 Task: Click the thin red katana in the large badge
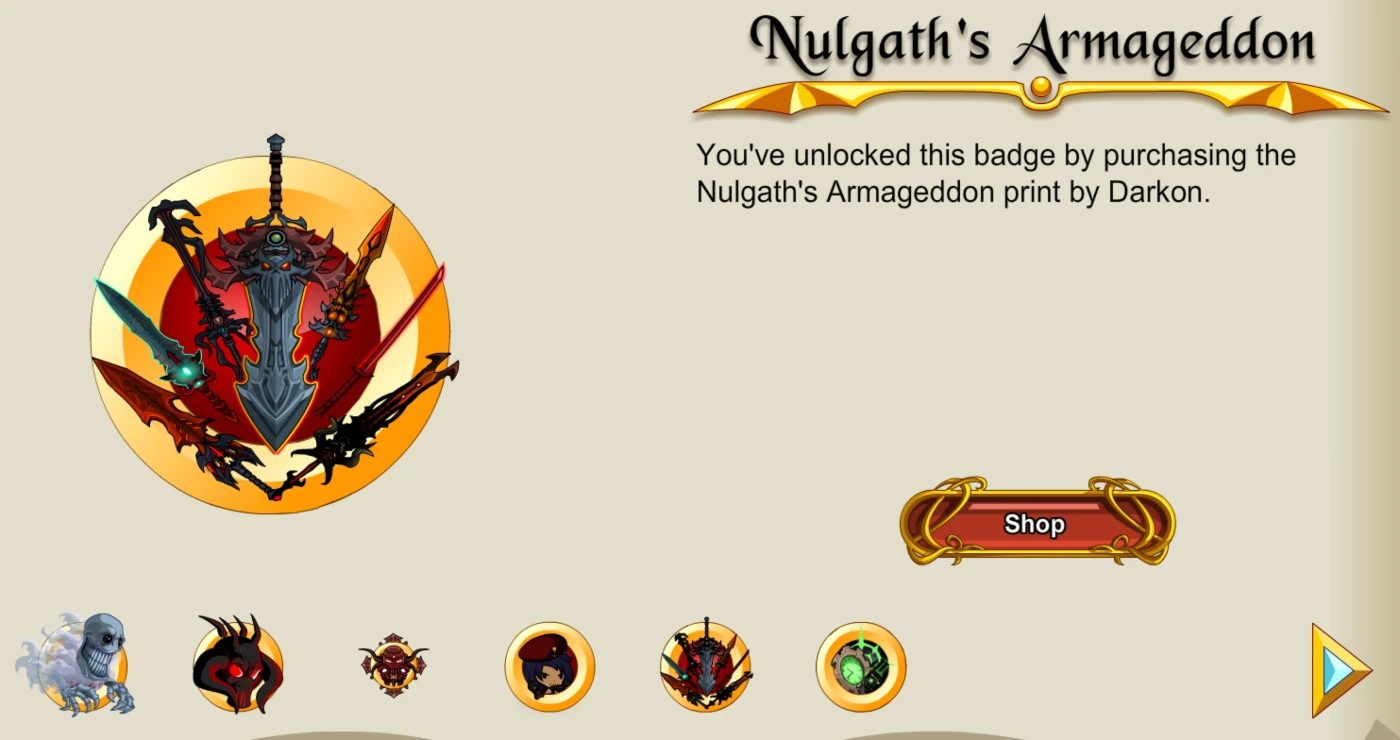(382, 340)
